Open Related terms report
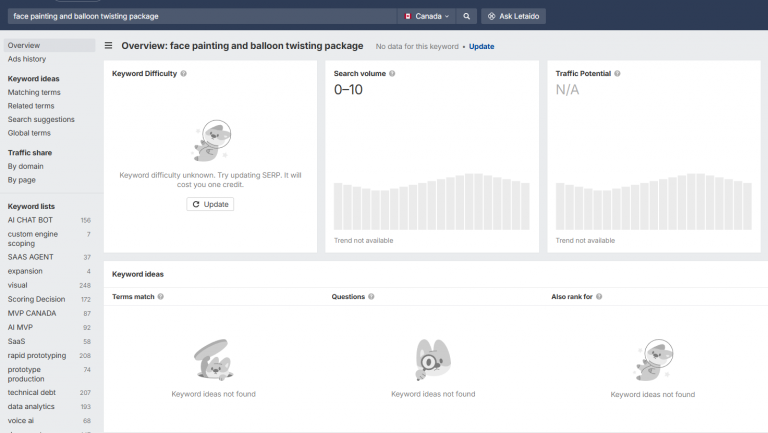This screenshot has height=433, width=768. point(31,106)
